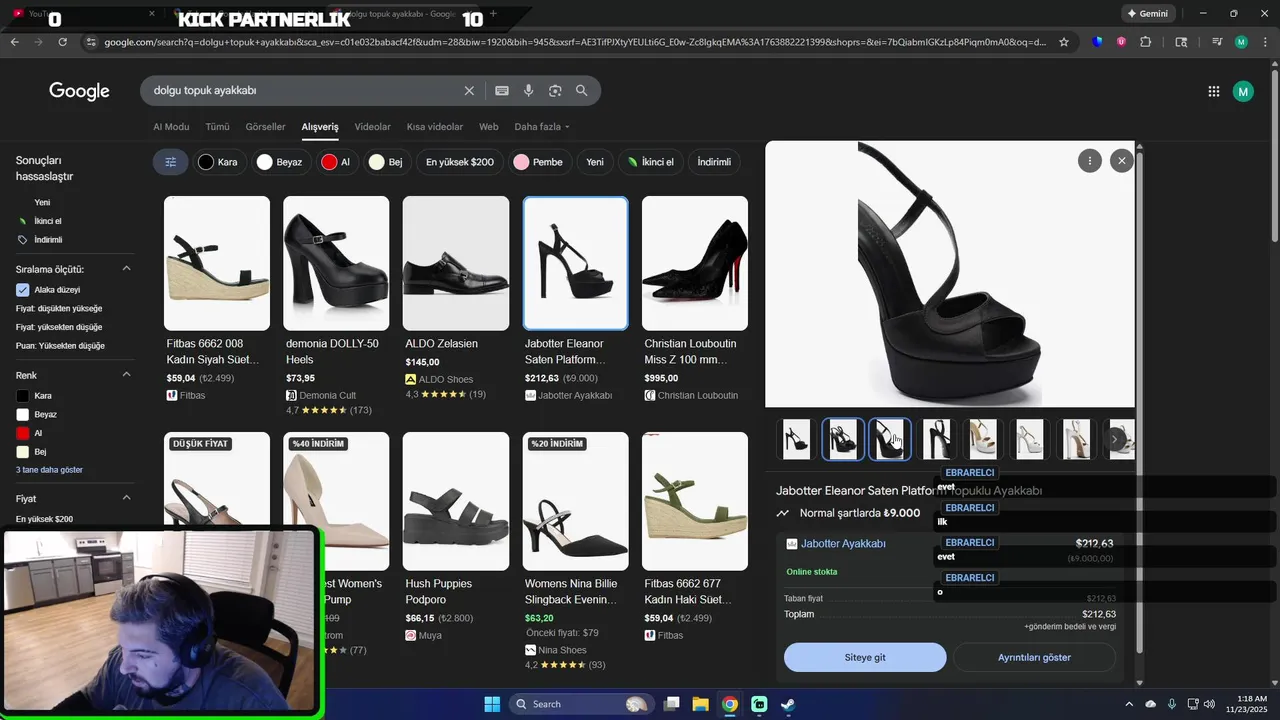
Task: Apply the İkinci el filter chip
Action: (650, 162)
